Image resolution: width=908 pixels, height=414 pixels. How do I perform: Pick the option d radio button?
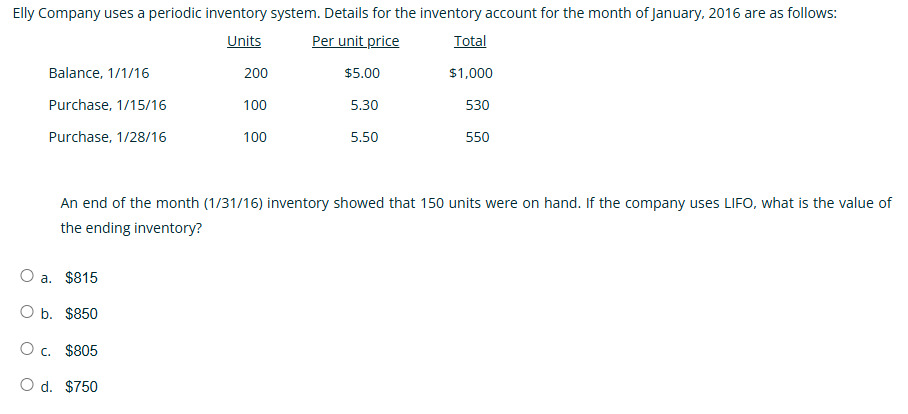point(27,384)
